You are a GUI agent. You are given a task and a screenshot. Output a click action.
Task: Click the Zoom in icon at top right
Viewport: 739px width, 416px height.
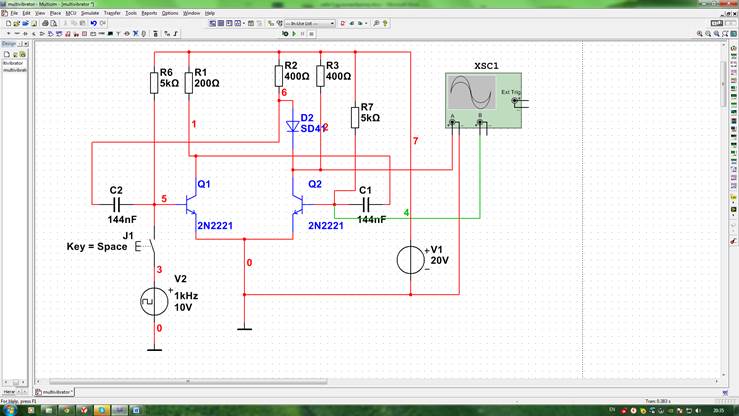point(699,34)
